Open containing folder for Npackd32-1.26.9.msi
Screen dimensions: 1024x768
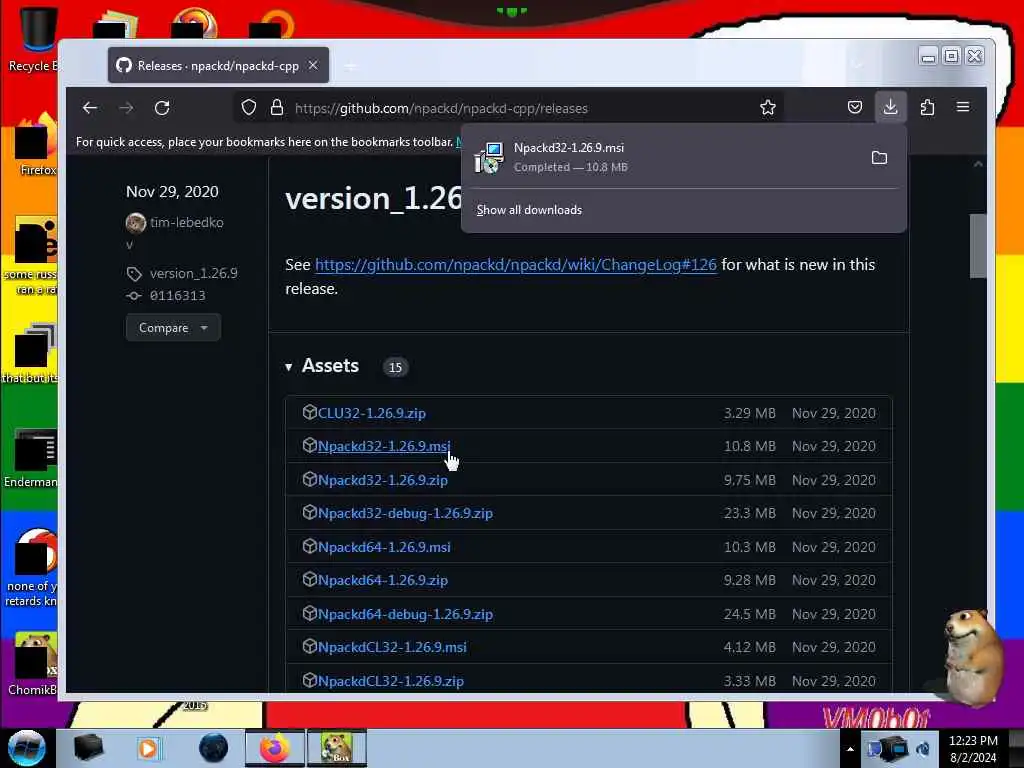879,157
